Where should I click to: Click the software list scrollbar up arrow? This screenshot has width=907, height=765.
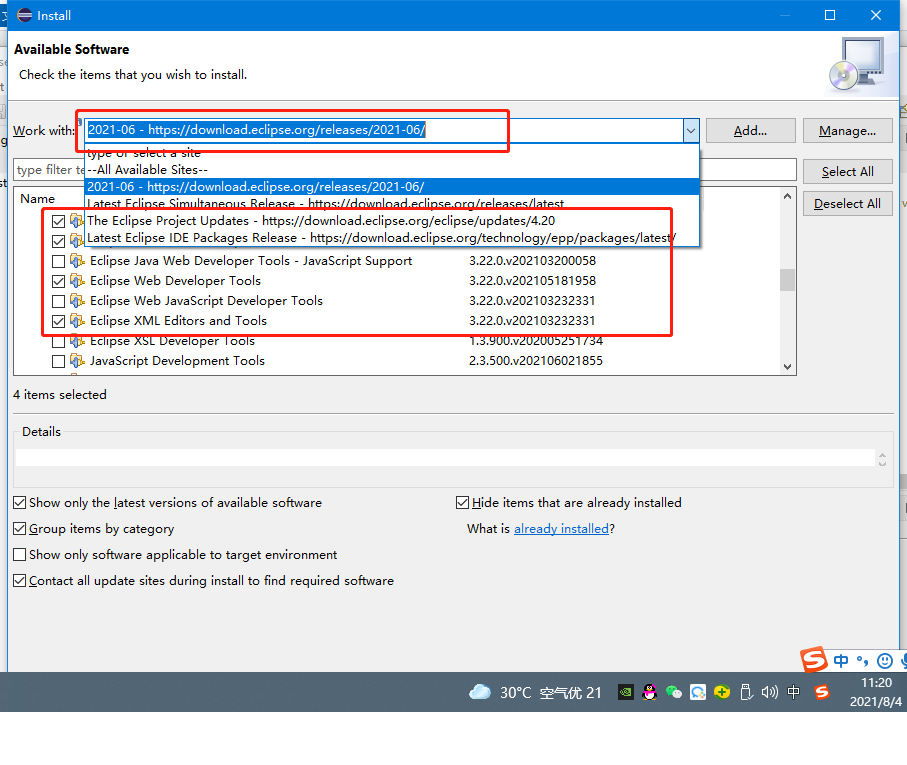point(787,196)
